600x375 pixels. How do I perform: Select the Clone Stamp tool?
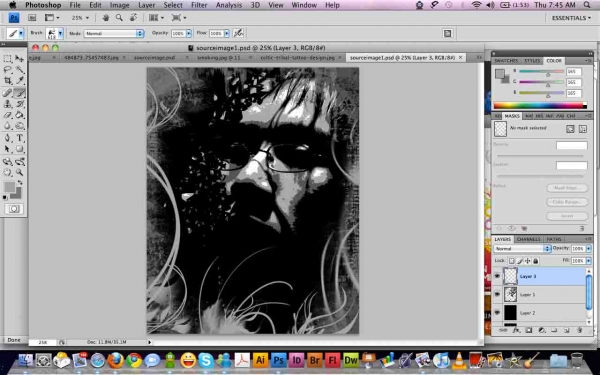[8, 104]
